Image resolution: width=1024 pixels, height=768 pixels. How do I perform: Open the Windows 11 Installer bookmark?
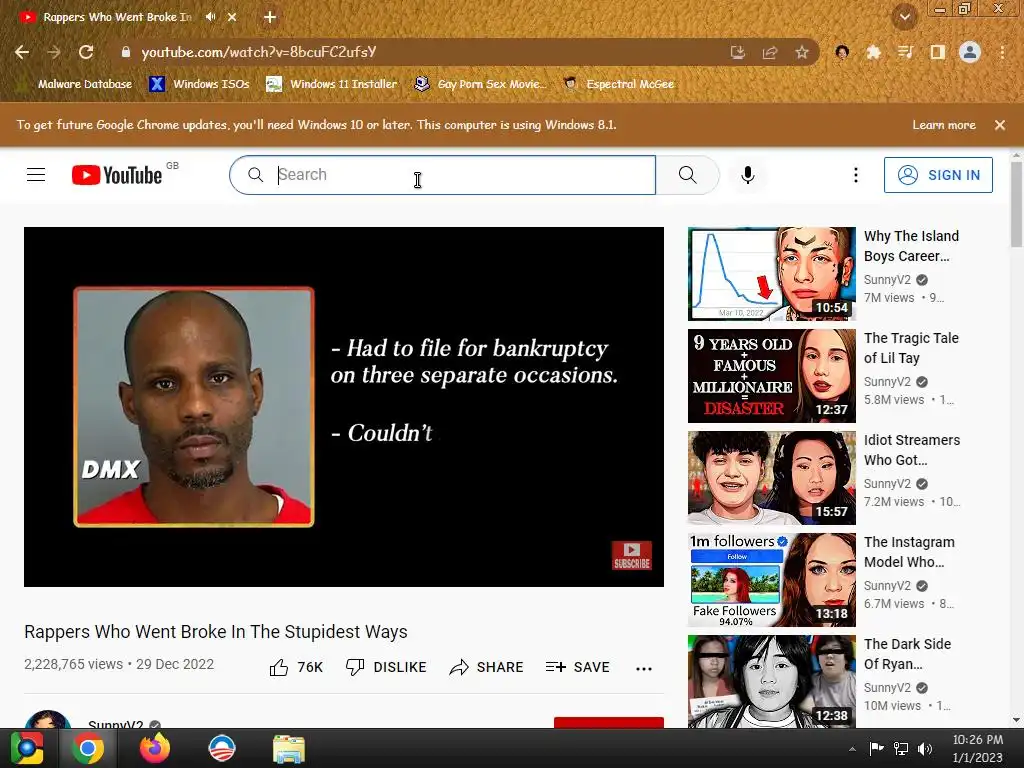tap(332, 84)
